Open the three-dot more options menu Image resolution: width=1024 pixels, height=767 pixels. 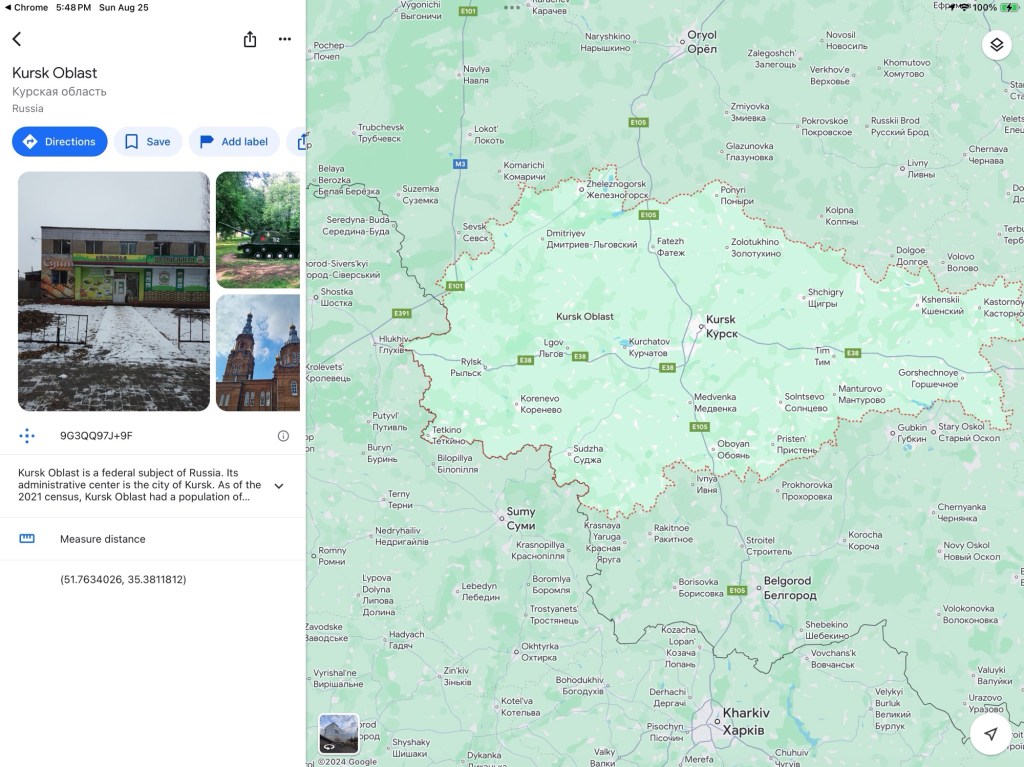click(285, 39)
